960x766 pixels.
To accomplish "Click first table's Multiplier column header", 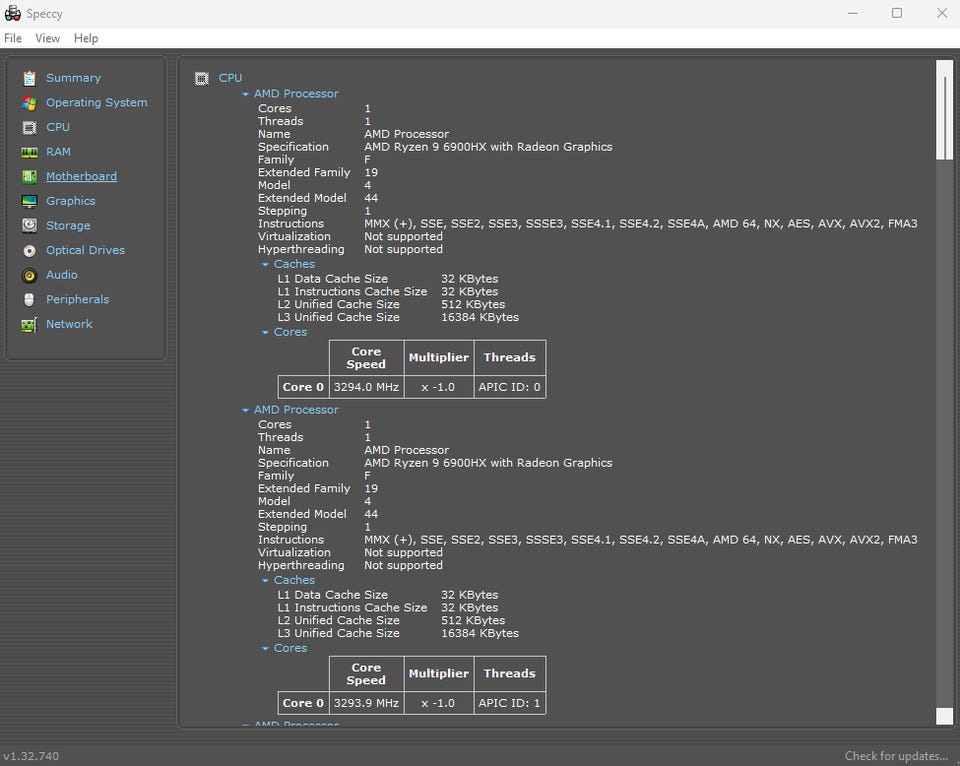I will pos(438,358).
